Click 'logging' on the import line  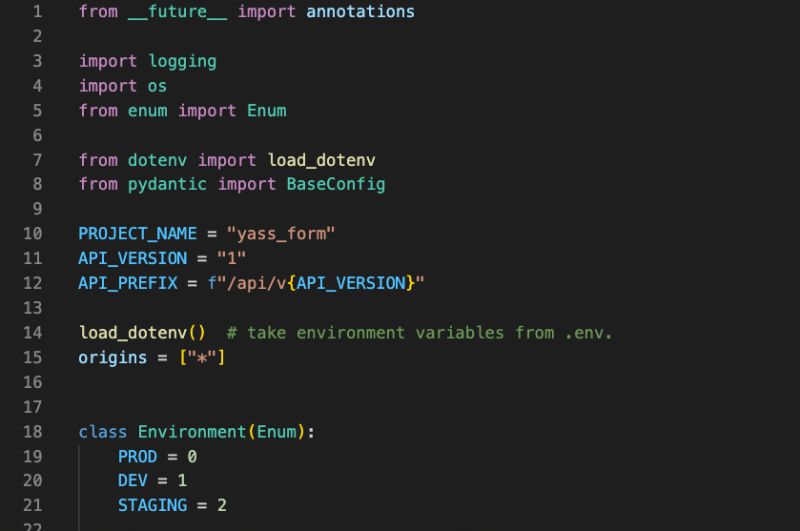click(x=182, y=62)
